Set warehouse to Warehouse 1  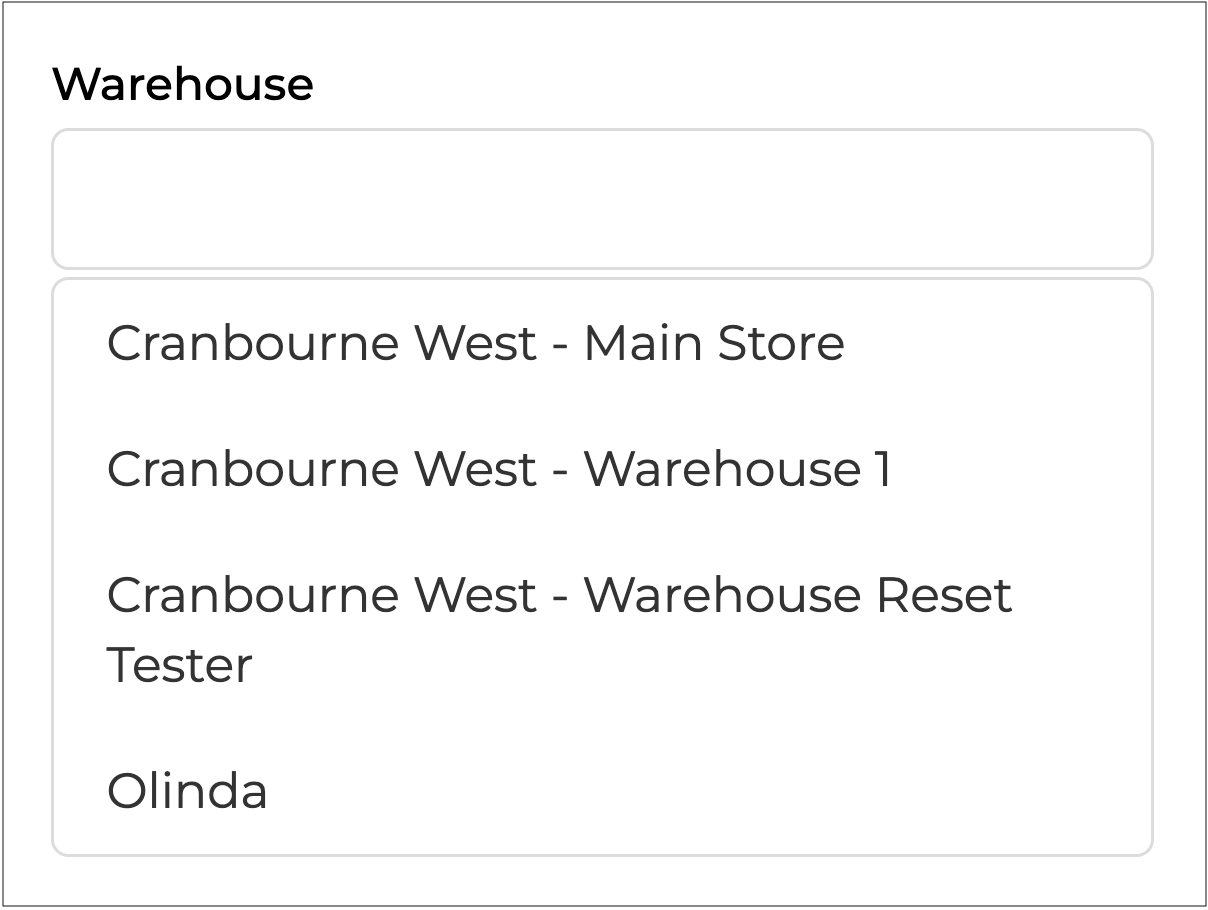tap(499, 469)
